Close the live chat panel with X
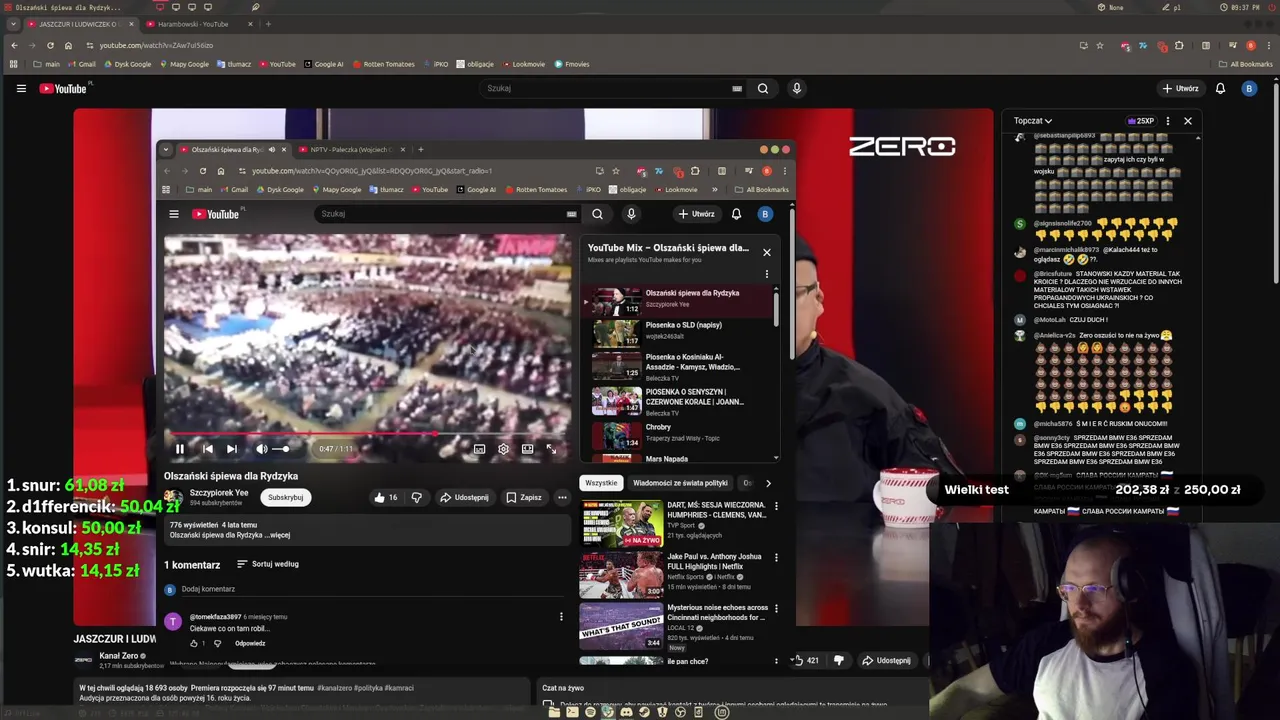This screenshot has width=1280, height=720. pyautogui.click(x=1187, y=121)
